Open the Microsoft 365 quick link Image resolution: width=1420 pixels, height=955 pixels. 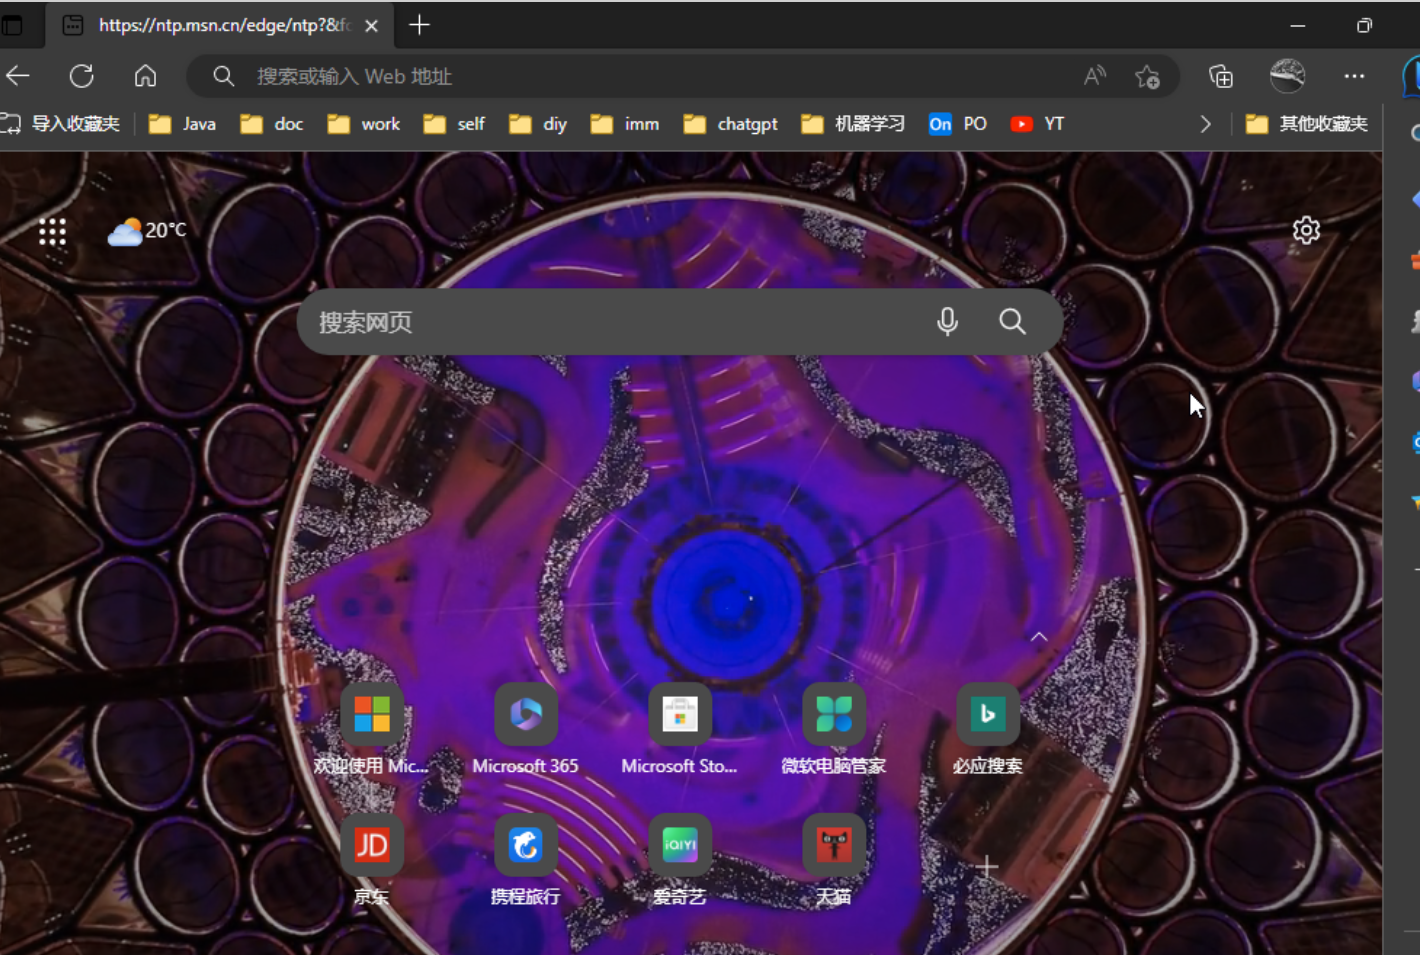pos(525,730)
